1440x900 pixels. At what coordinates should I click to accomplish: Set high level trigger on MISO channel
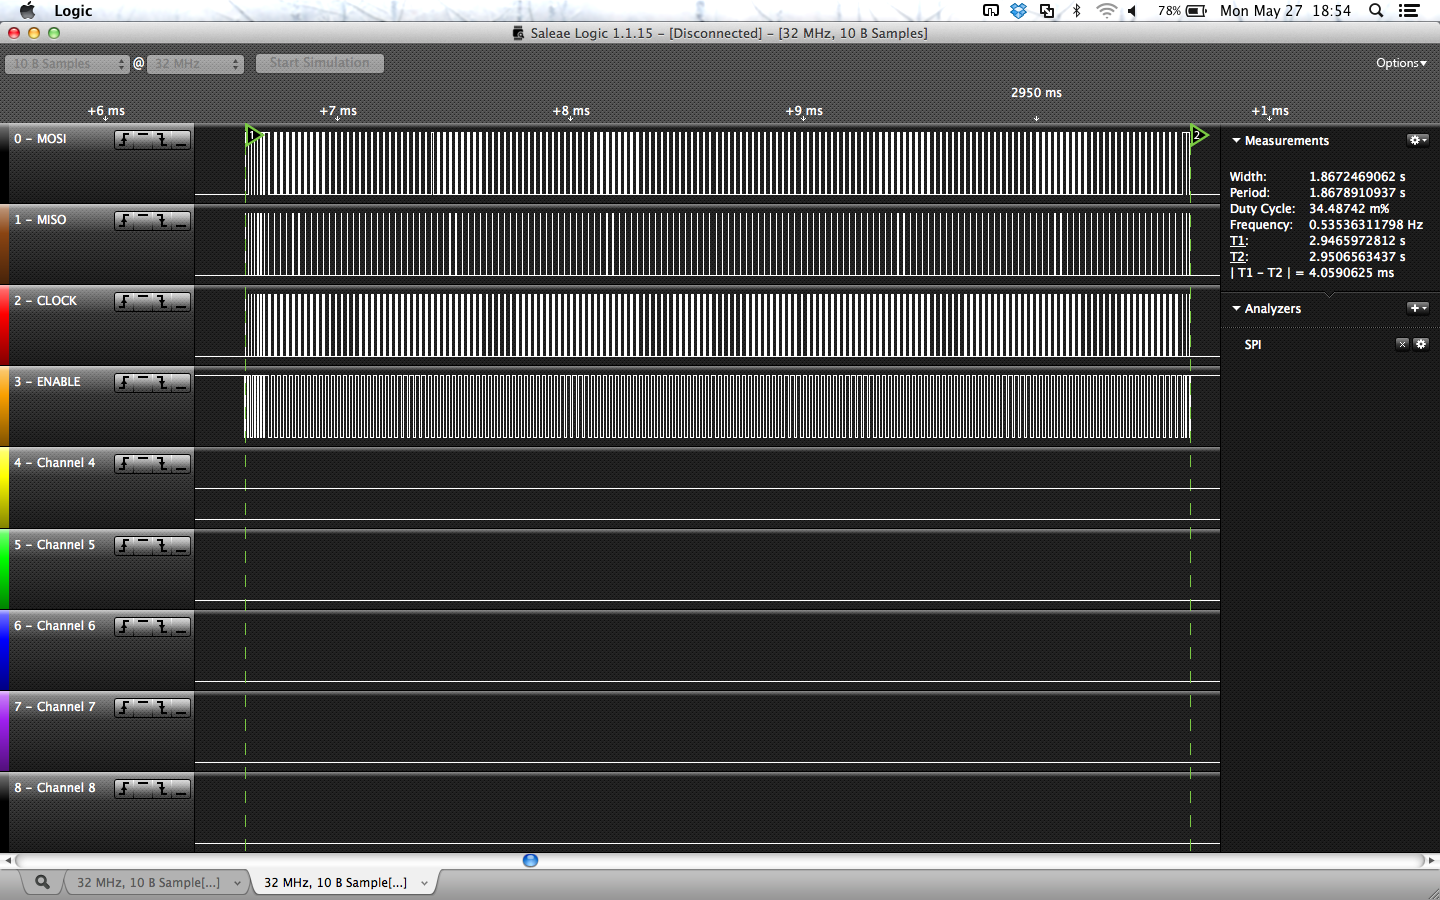tap(143, 221)
